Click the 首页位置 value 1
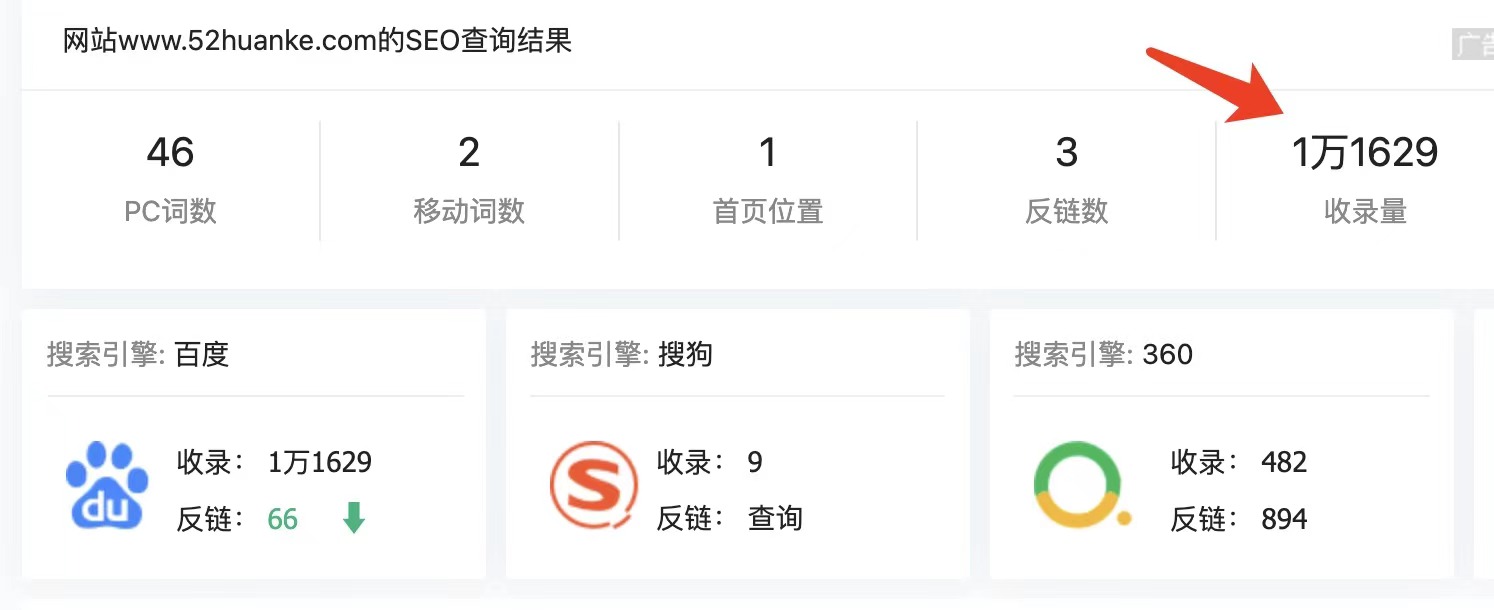Screen dimensions: 1494x610 point(767,152)
